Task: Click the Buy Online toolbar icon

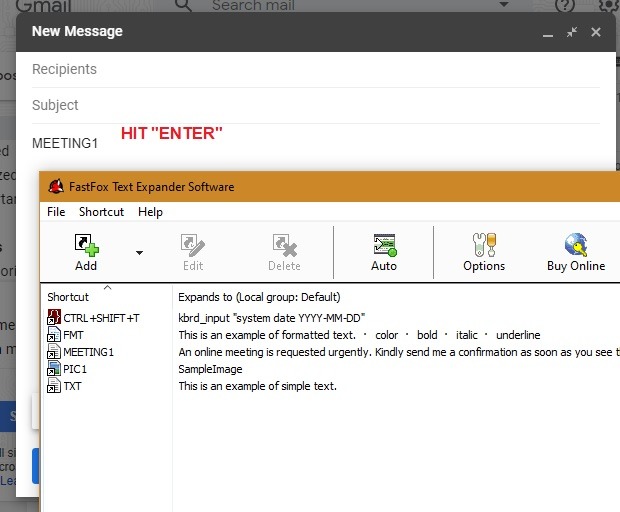Action: pyautogui.click(x=576, y=252)
